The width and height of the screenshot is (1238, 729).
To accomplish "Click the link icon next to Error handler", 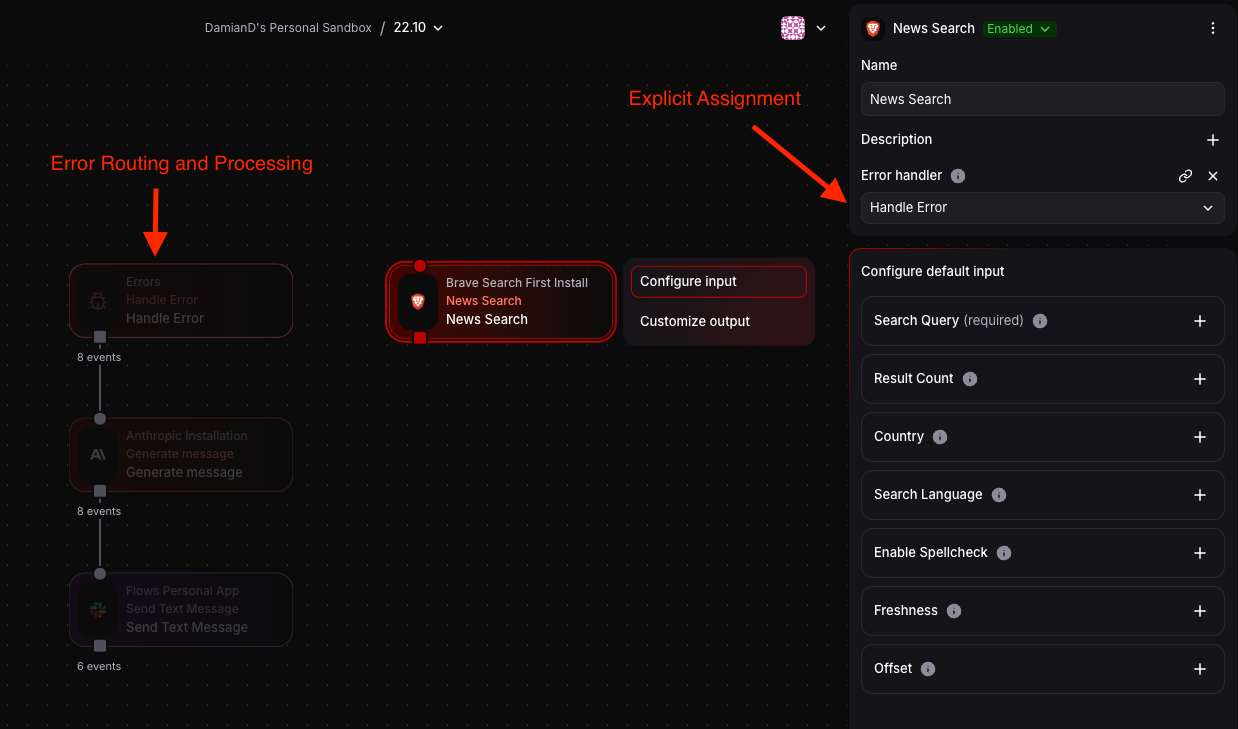I will coord(1185,176).
